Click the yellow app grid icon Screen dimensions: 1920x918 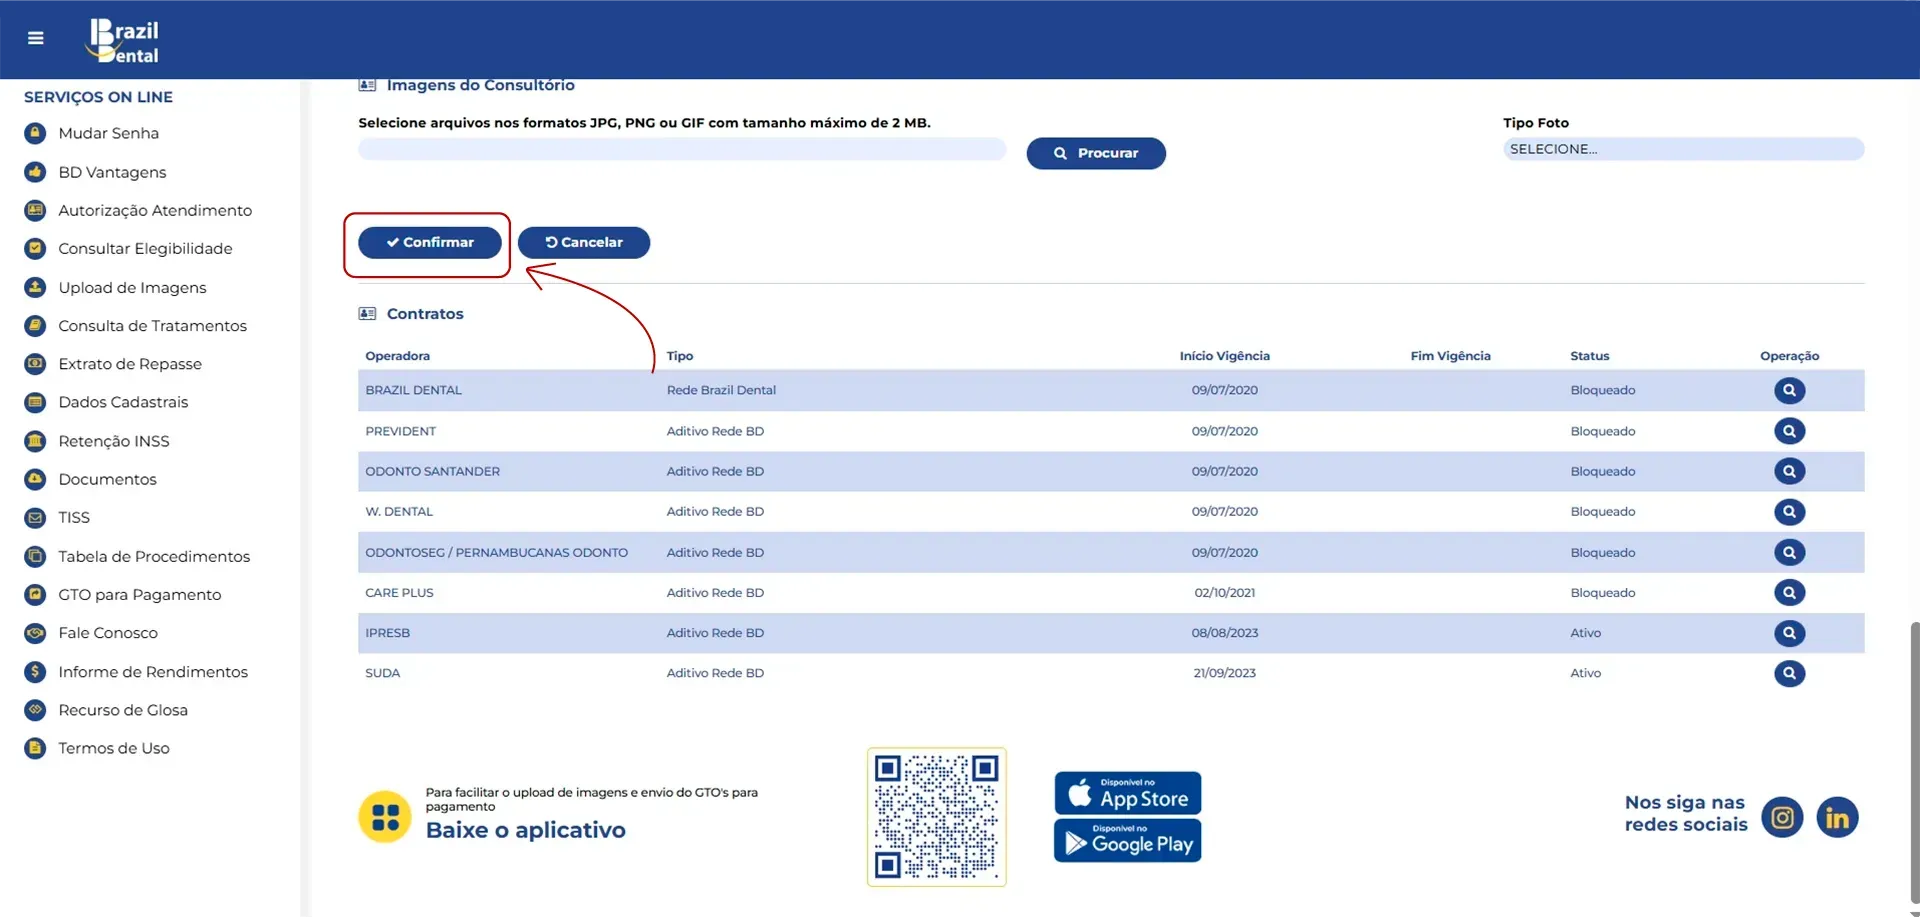pos(385,817)
